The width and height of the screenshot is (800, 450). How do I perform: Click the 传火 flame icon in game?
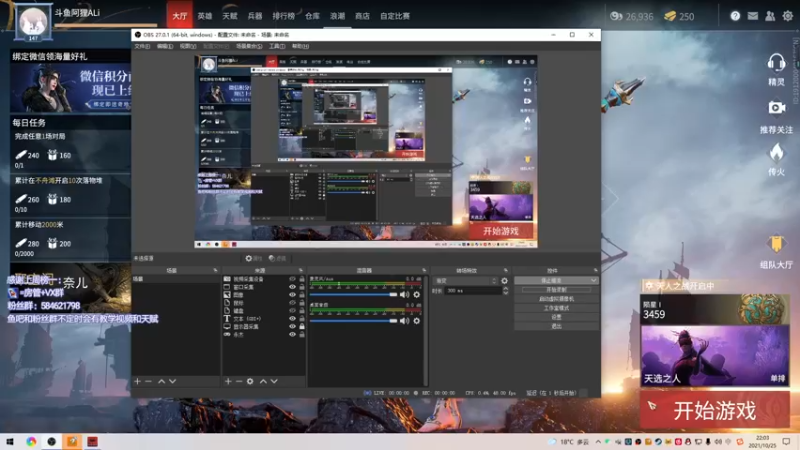tap(777, 153)
